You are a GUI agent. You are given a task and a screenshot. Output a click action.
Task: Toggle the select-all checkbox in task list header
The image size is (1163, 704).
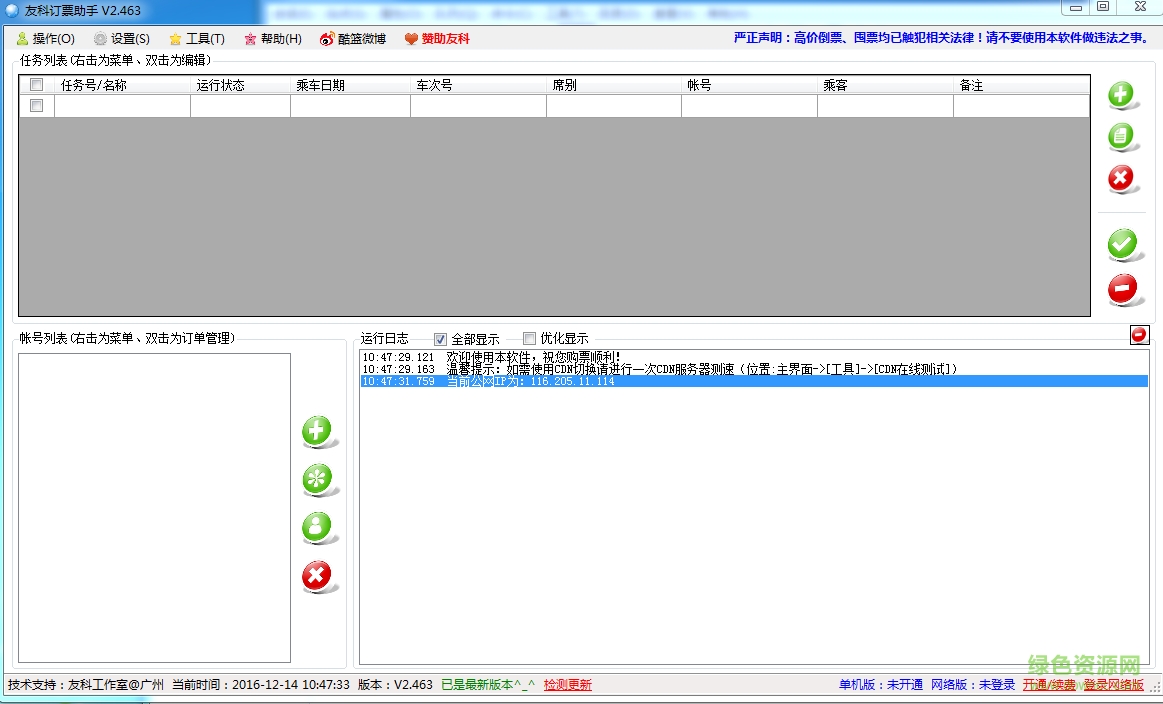click(36, 84)
